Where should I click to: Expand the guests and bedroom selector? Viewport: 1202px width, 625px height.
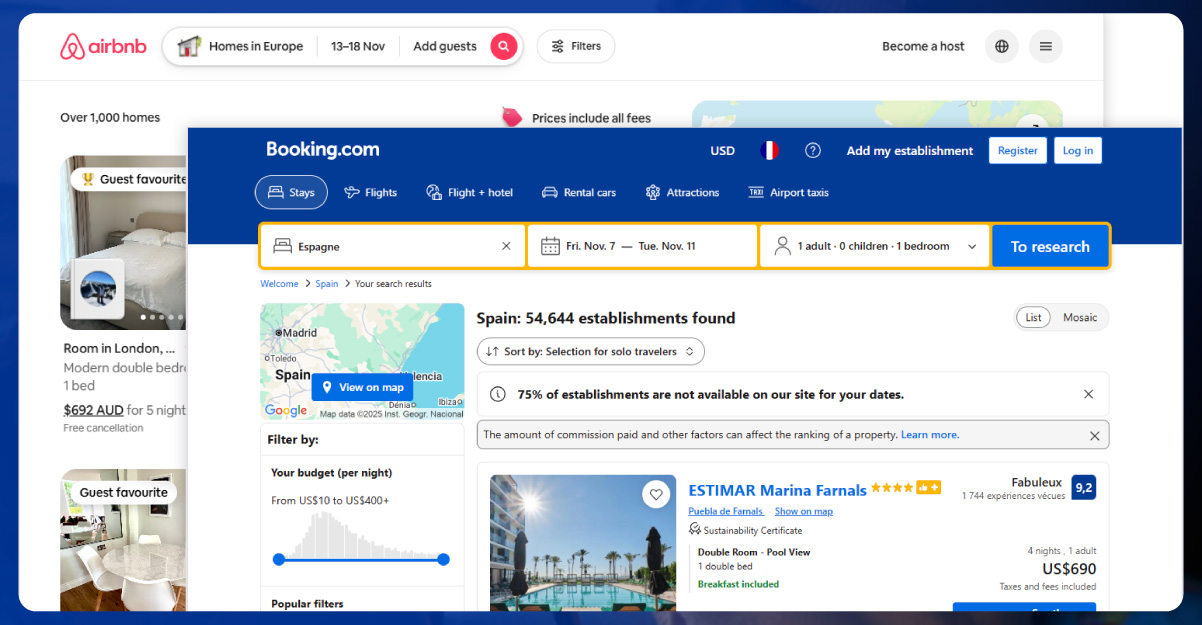[873, 246]
